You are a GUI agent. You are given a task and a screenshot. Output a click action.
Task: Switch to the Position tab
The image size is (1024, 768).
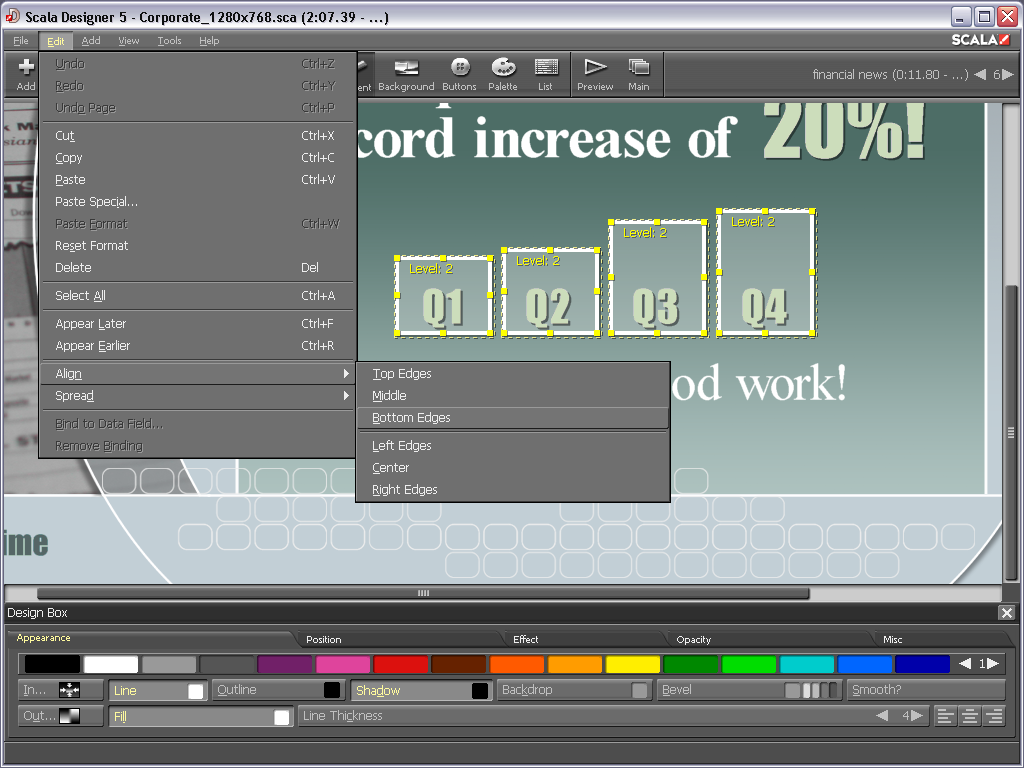pos(324,639)
